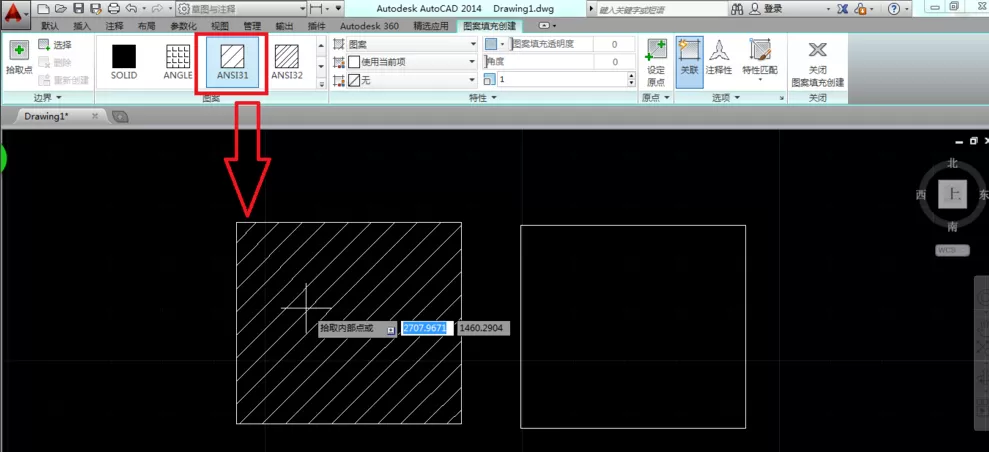Click the padlock stay connected icon
The width and height of the screenshot is (989, 452).
(860, 9)
